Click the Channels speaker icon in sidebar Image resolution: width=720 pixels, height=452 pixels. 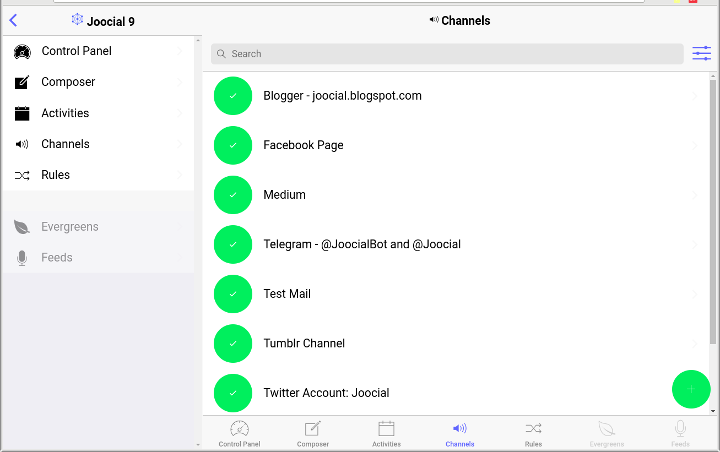[x=22, y=144]
